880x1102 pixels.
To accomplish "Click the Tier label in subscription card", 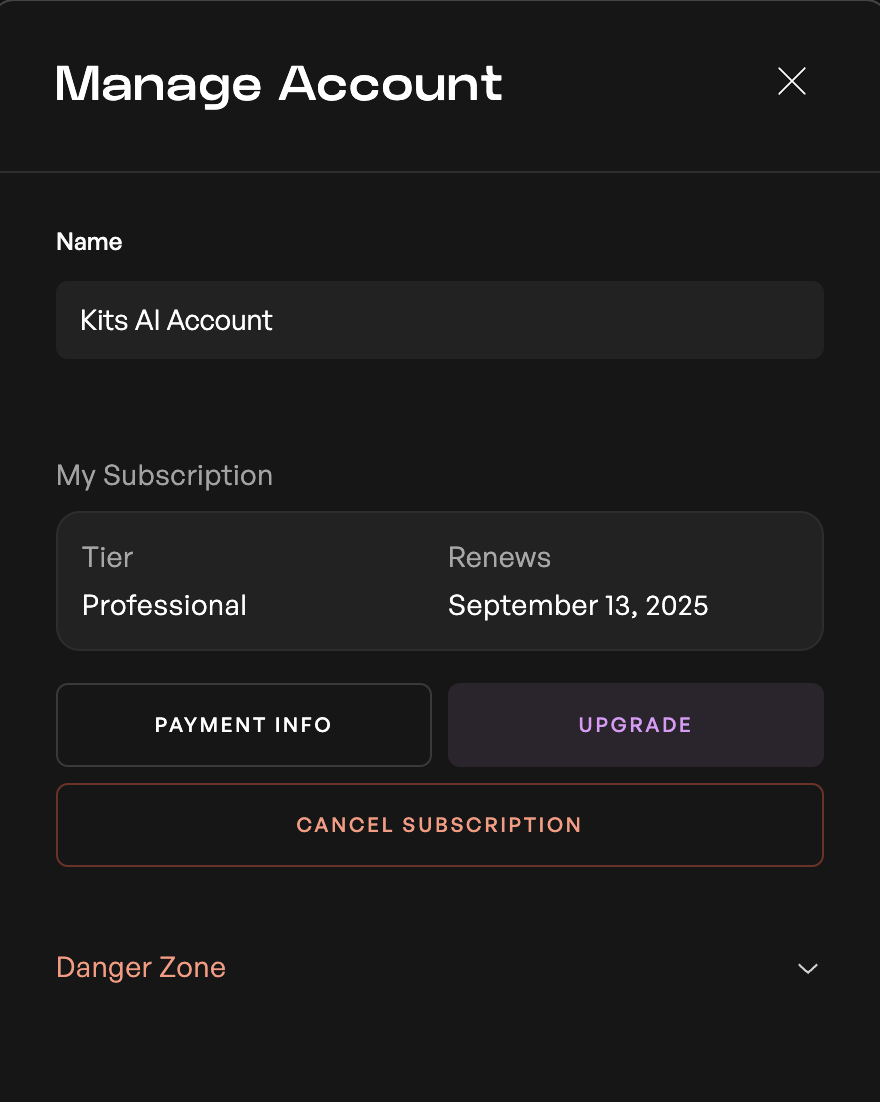I will 107,557.
